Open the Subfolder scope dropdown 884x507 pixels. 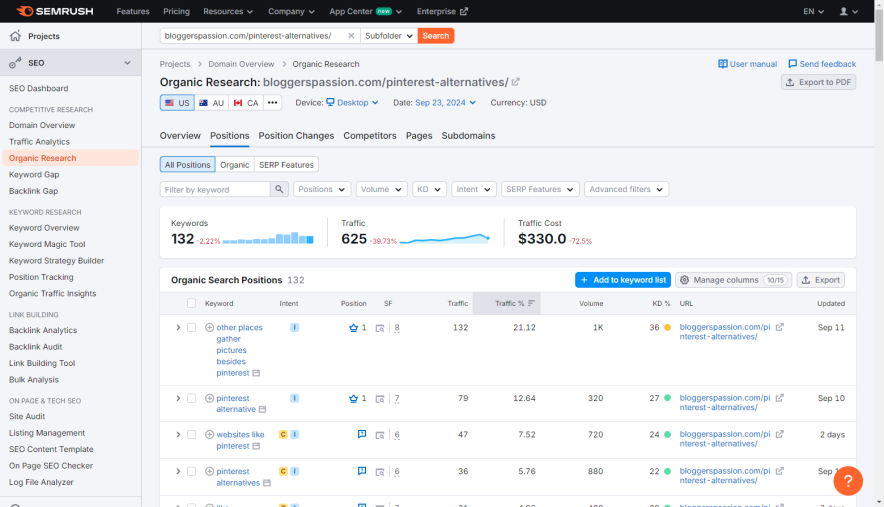point(389,36)
